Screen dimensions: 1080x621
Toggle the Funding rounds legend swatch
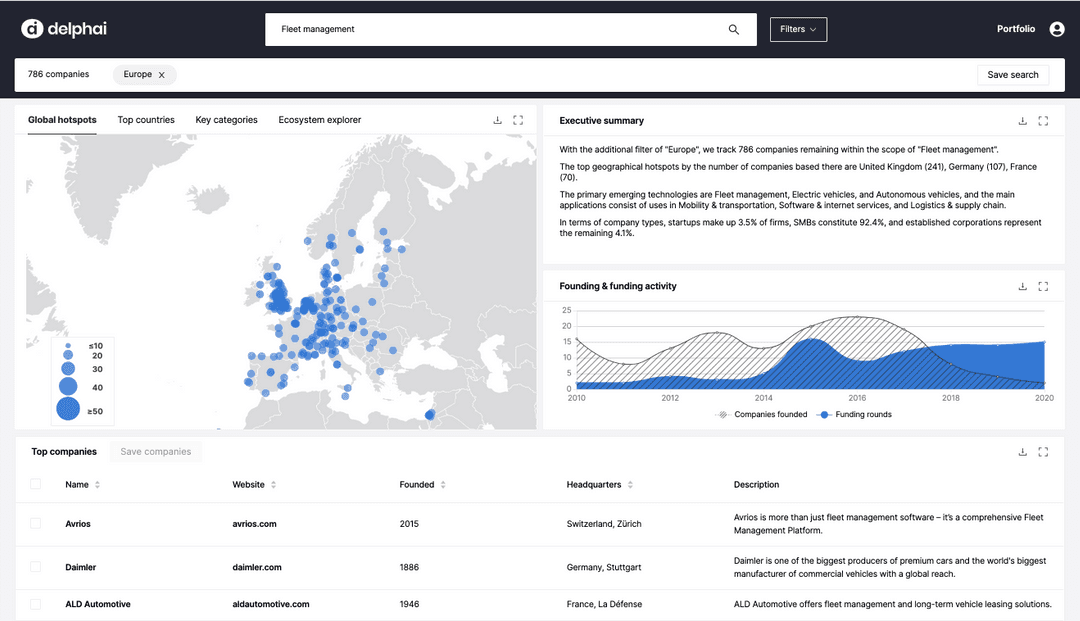(825, 414)
